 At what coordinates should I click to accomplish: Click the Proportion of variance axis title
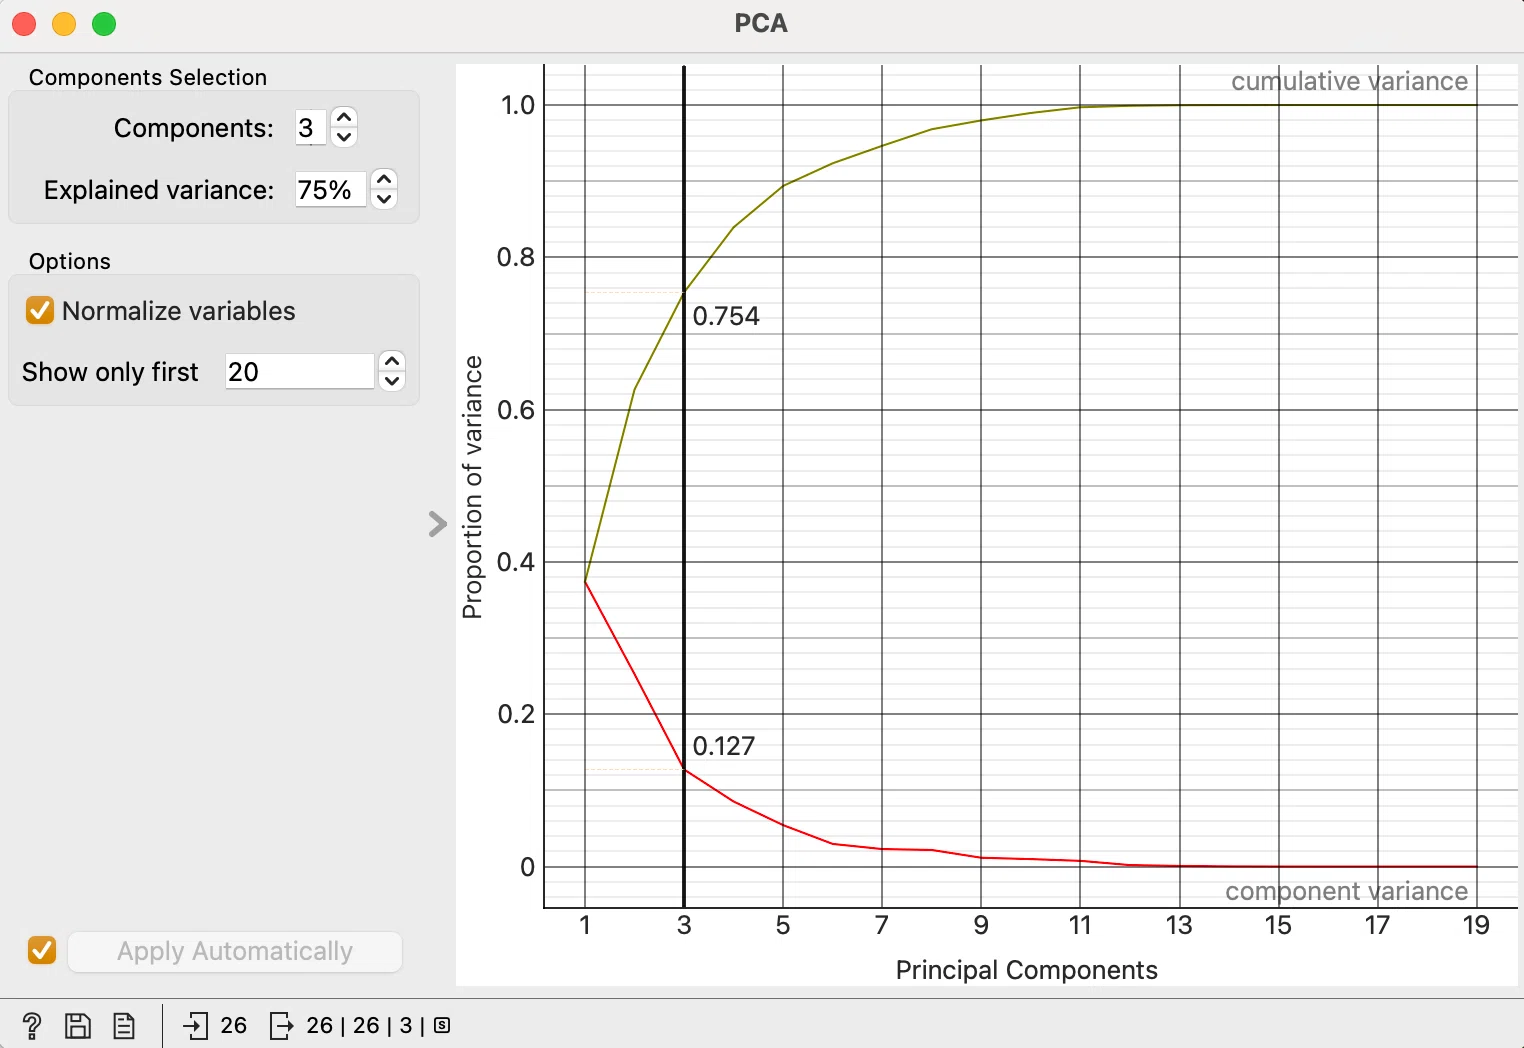(x=472, y=487)
